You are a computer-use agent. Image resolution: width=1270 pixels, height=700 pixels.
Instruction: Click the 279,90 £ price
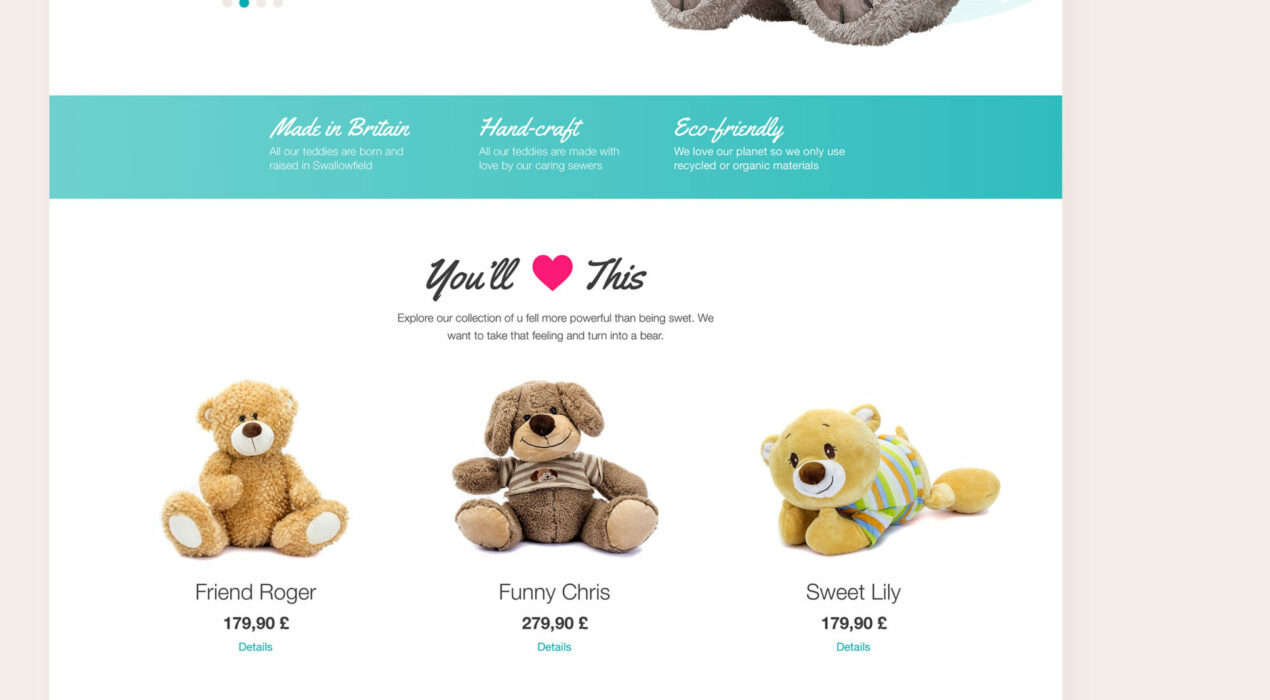coord(554,623)
